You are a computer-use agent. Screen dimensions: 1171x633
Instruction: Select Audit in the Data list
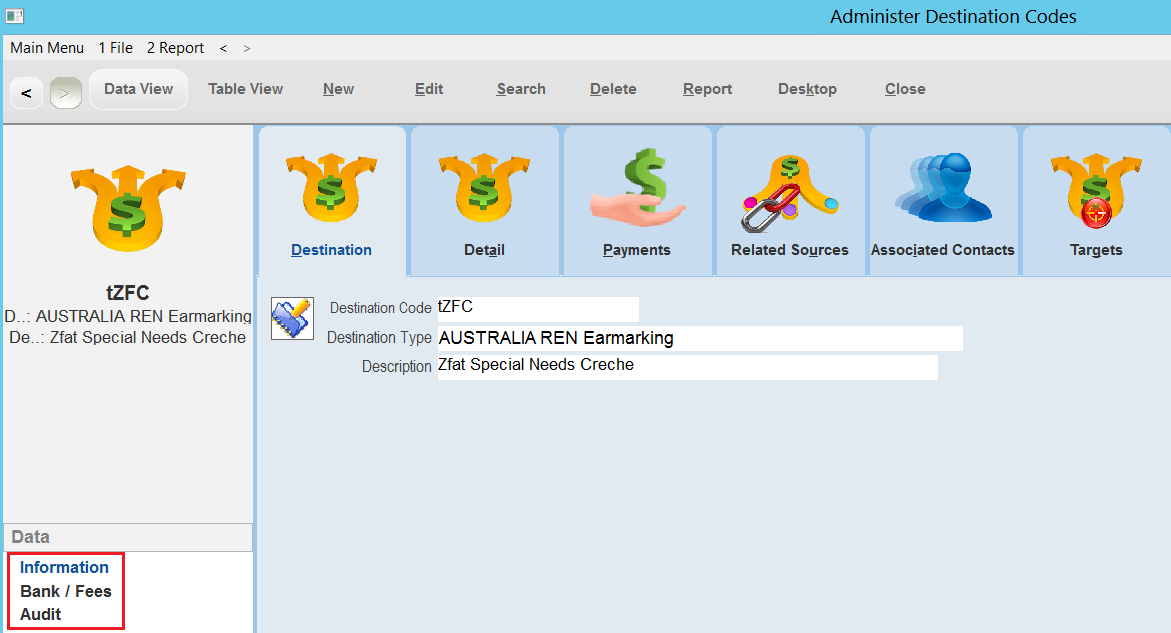tap(40, 614)
